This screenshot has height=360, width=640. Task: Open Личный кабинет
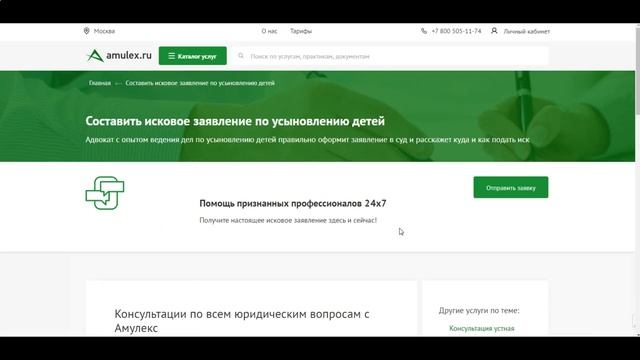tap(527, 31)
